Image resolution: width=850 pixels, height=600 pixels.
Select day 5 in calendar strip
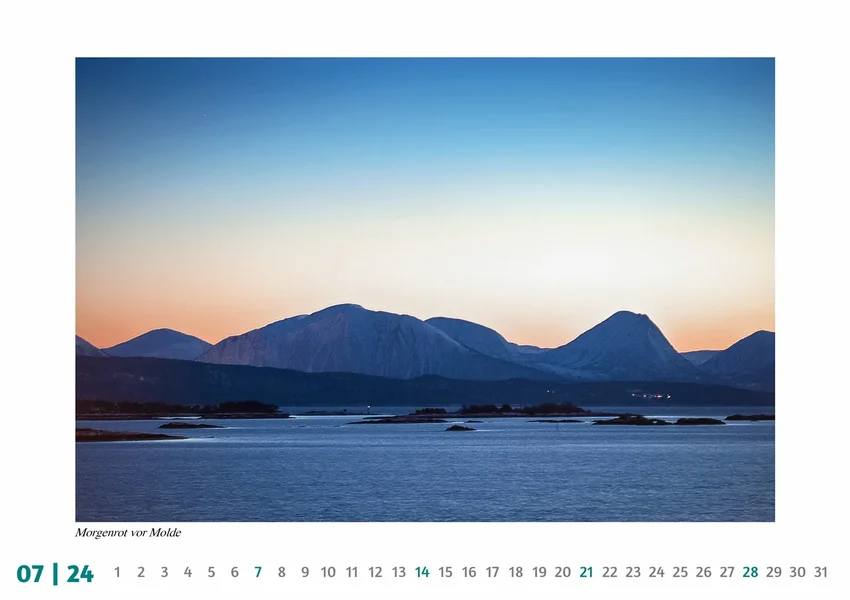click(x=211, y=572)
